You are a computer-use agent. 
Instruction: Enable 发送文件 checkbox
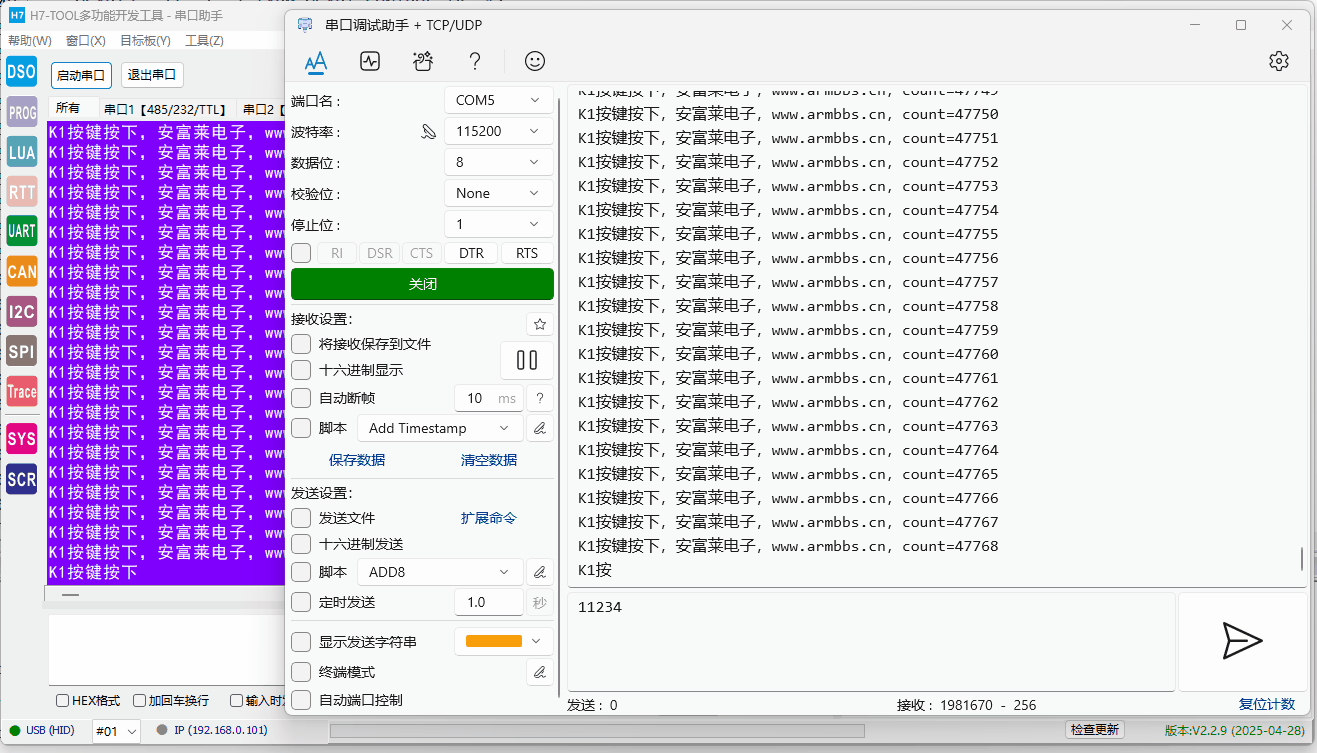tap(301, 518)
